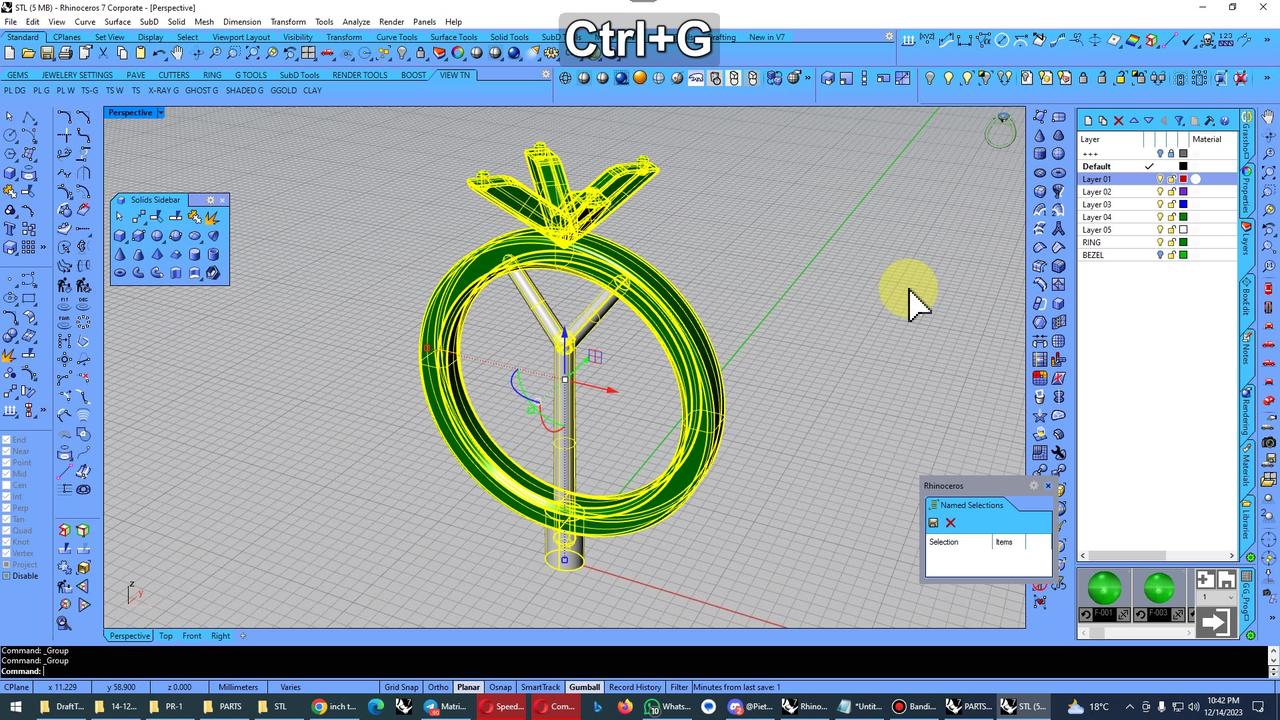Click the CLAY toolbar button
Image resolution: width=1280 pixels, height=720 pixels.
tap(311, 90)
